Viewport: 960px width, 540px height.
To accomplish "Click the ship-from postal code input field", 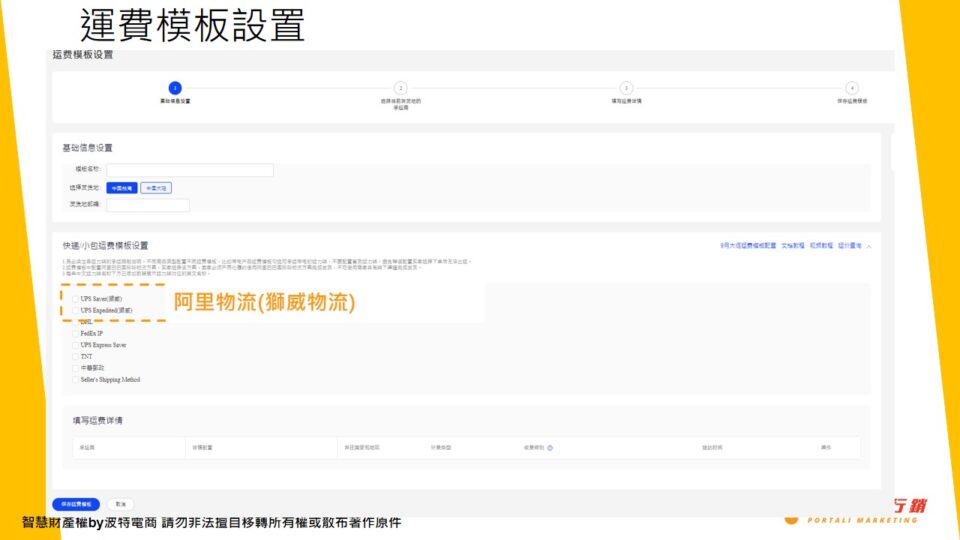I will [x=148, y=204].
